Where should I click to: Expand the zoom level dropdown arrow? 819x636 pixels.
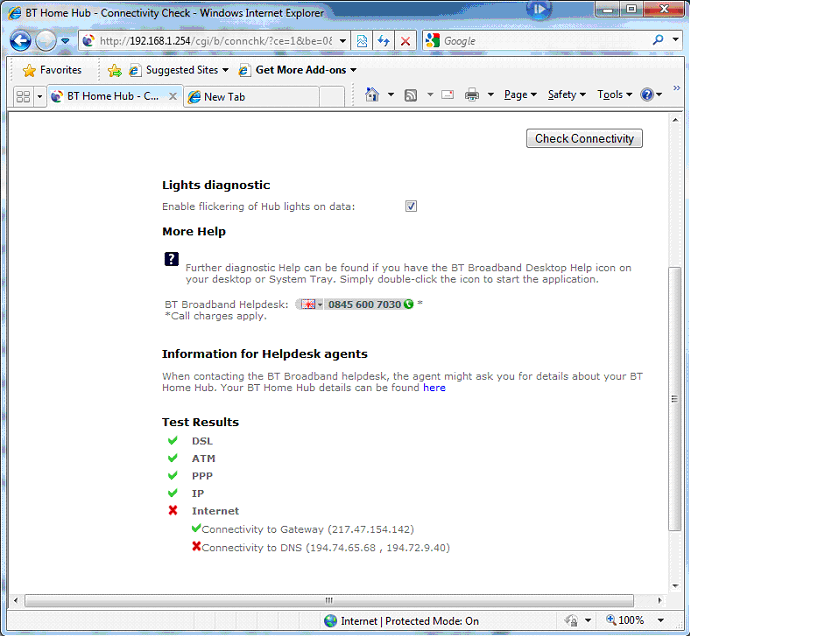pyautogui.click(x=661, y=620)
